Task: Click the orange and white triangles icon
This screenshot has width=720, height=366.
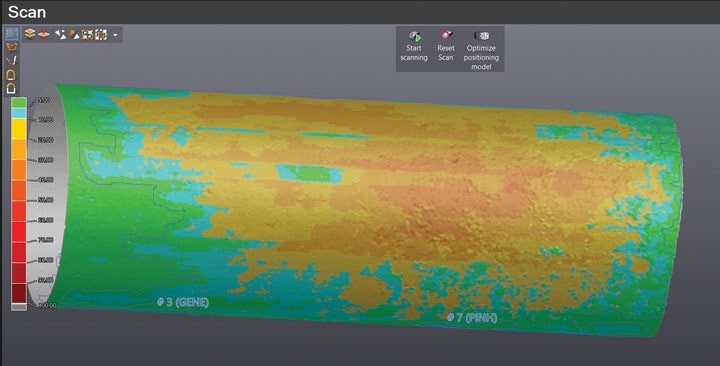Action: [74, 34]
